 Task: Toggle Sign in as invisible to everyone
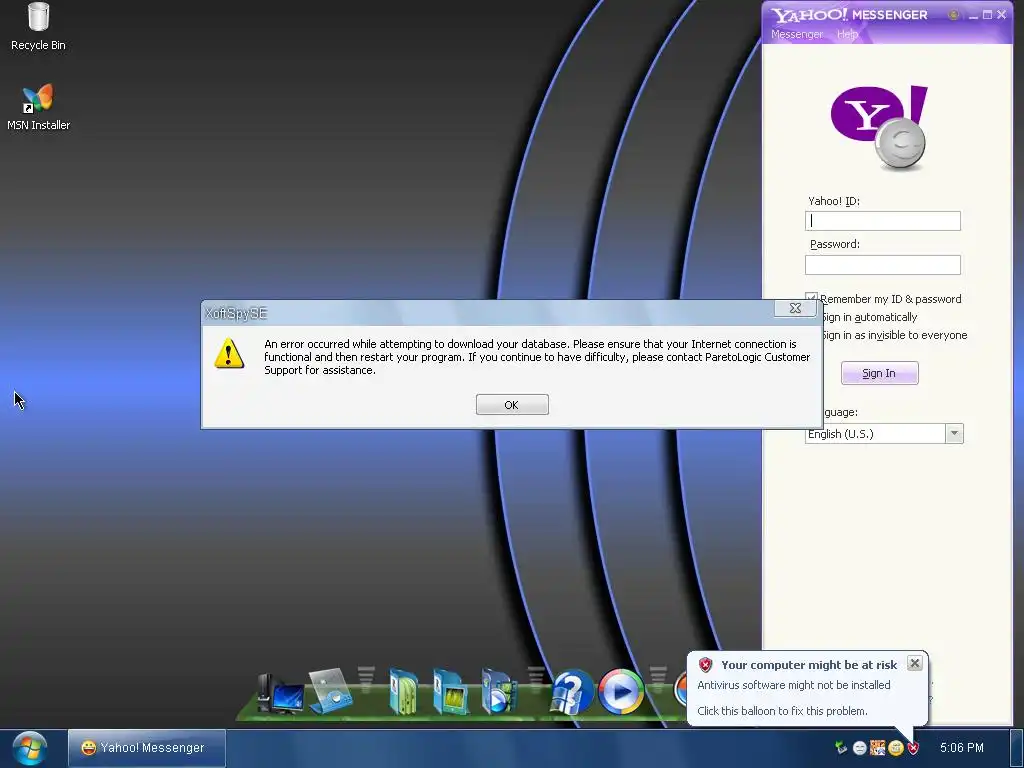point(893,335)
